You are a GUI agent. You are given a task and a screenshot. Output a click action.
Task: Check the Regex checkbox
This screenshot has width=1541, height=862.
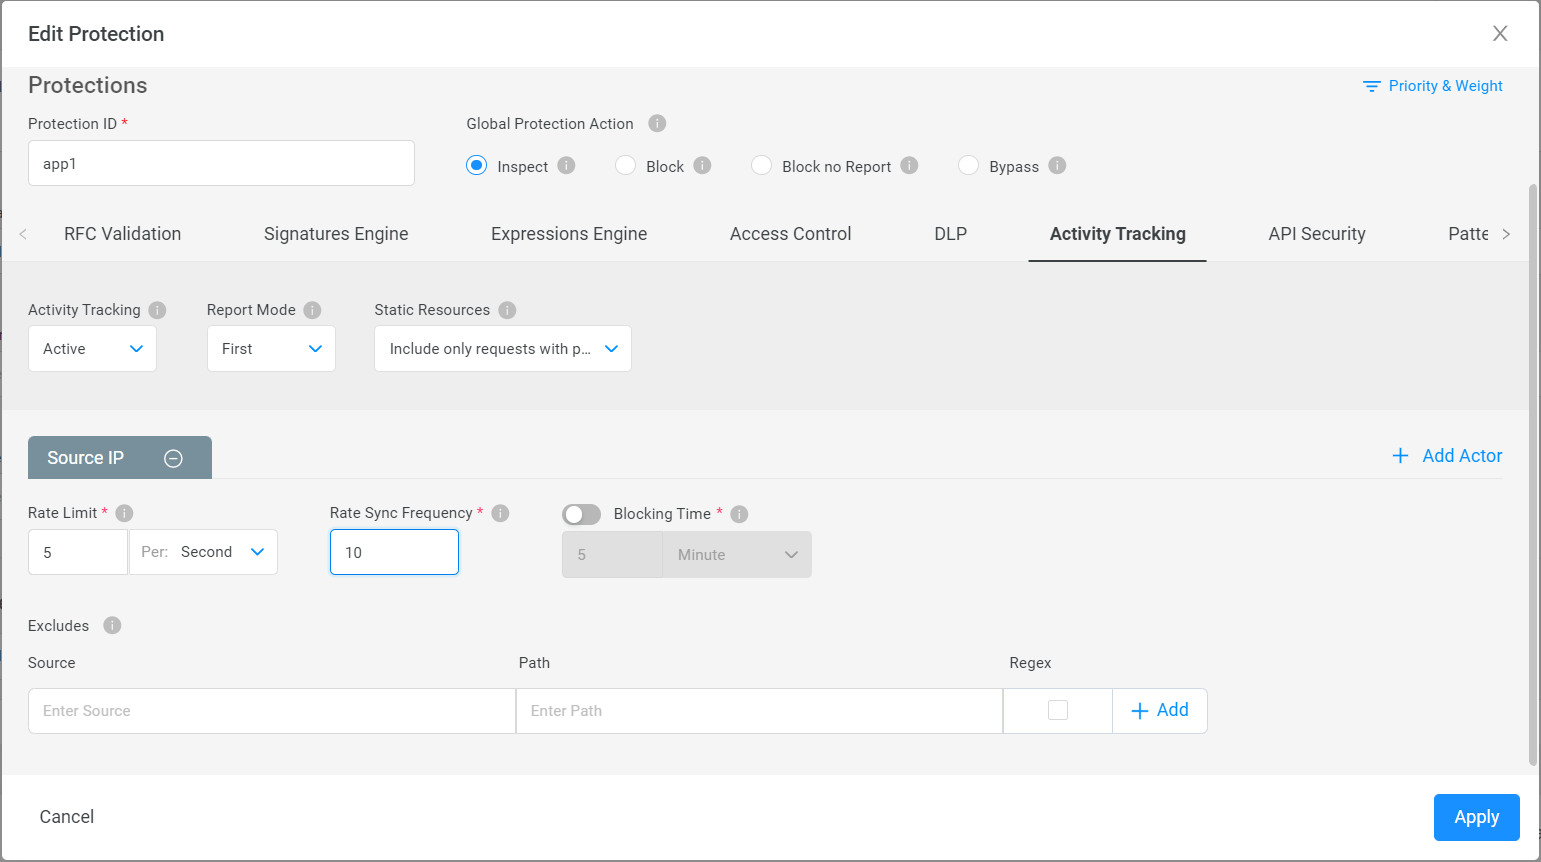(1057, 710)
